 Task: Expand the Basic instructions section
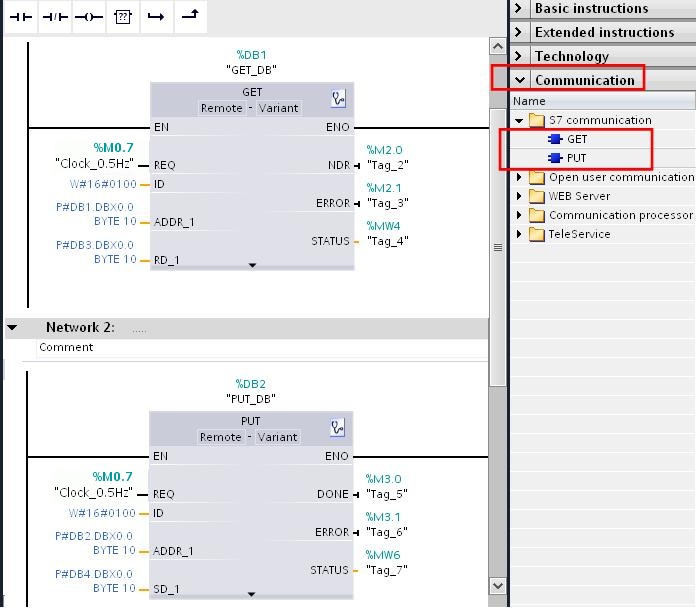[518, 8]
